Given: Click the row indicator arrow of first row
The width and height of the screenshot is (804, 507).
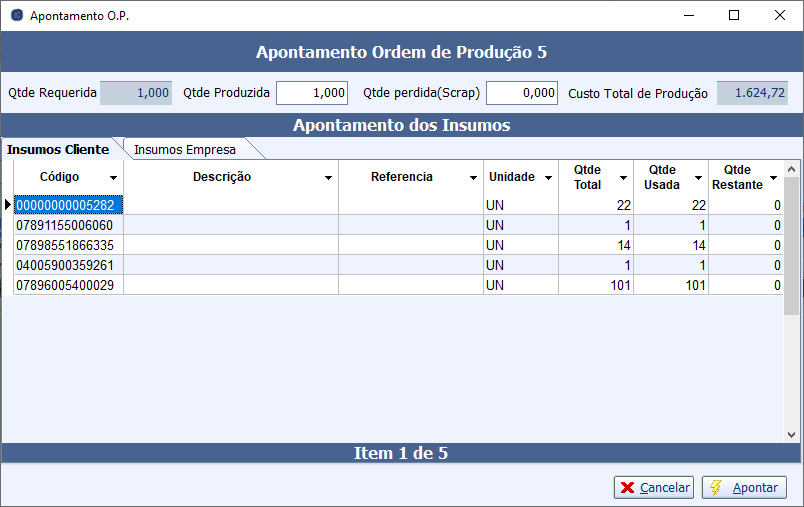Looking at the screenshot, I should pyautogui.click(x=7, y=205).
